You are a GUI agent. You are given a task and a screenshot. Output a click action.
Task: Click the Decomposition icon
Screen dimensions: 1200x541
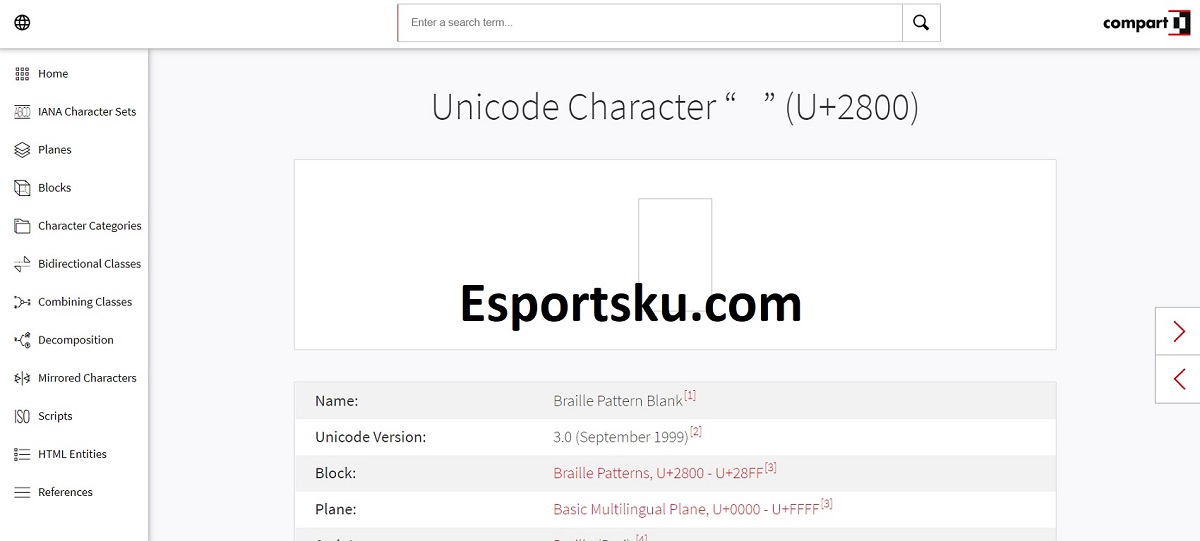(x=22, y=340)
